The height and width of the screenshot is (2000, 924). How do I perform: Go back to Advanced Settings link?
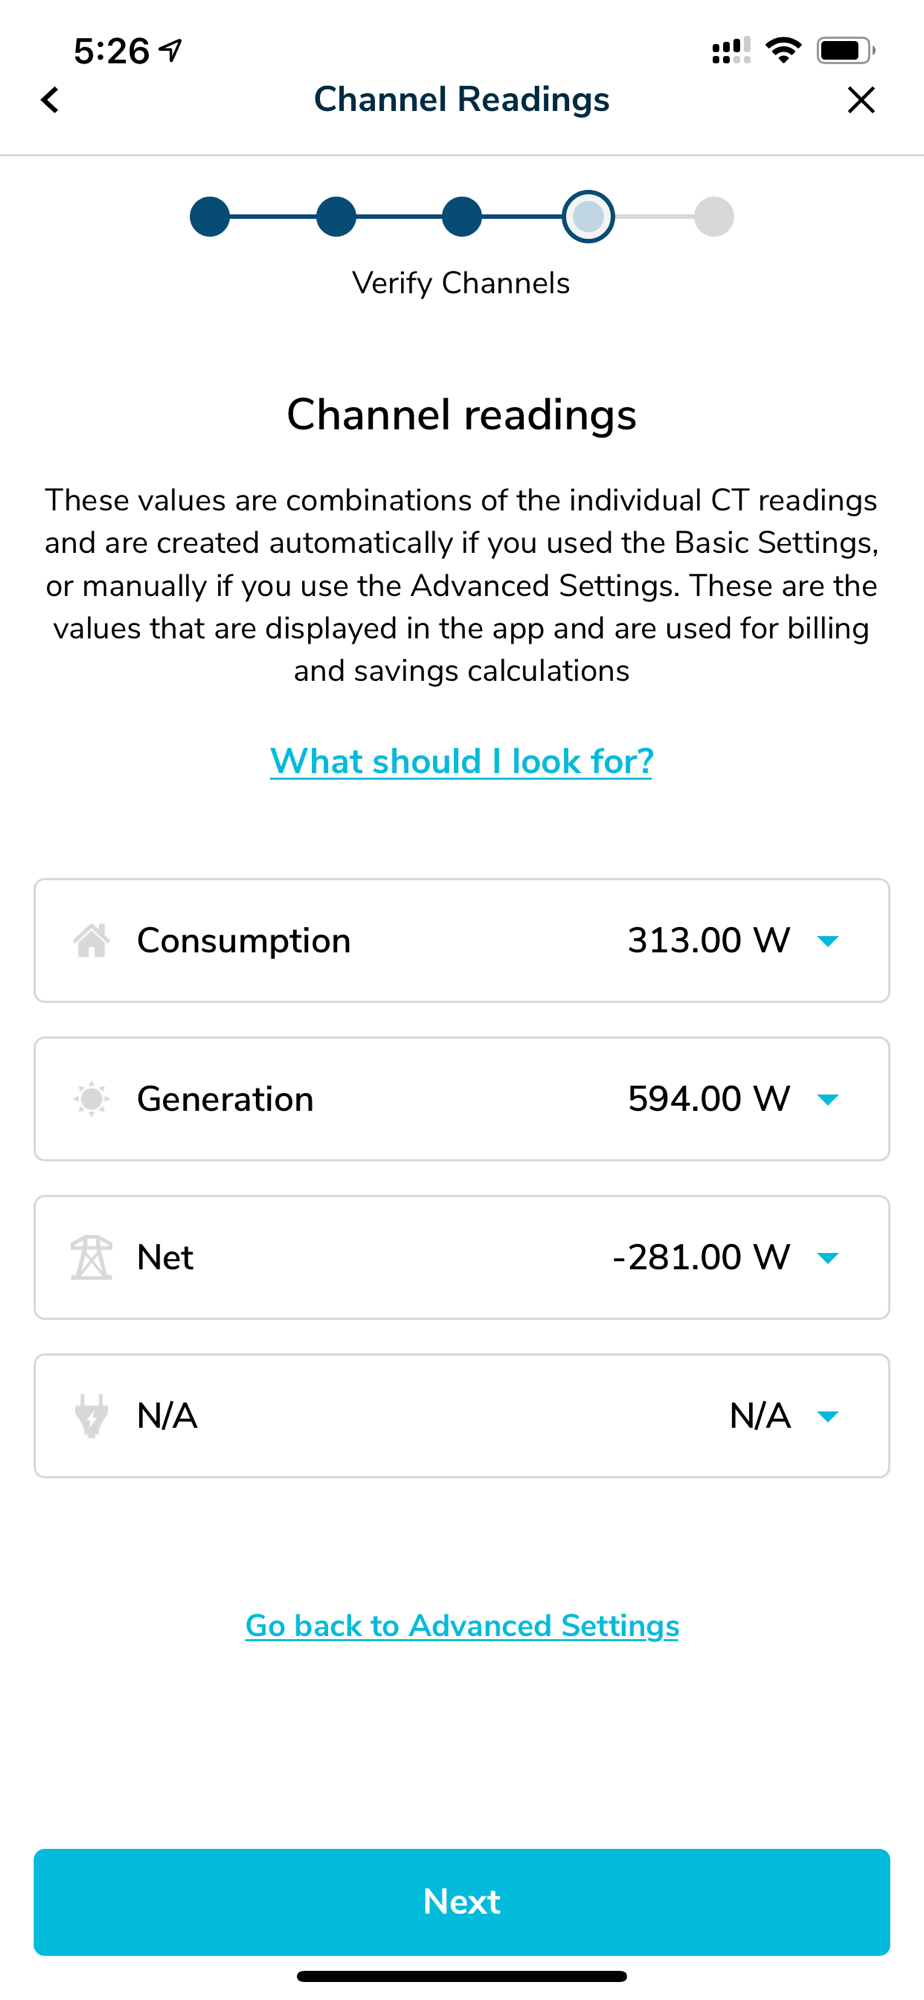(x=462, y=1625)
